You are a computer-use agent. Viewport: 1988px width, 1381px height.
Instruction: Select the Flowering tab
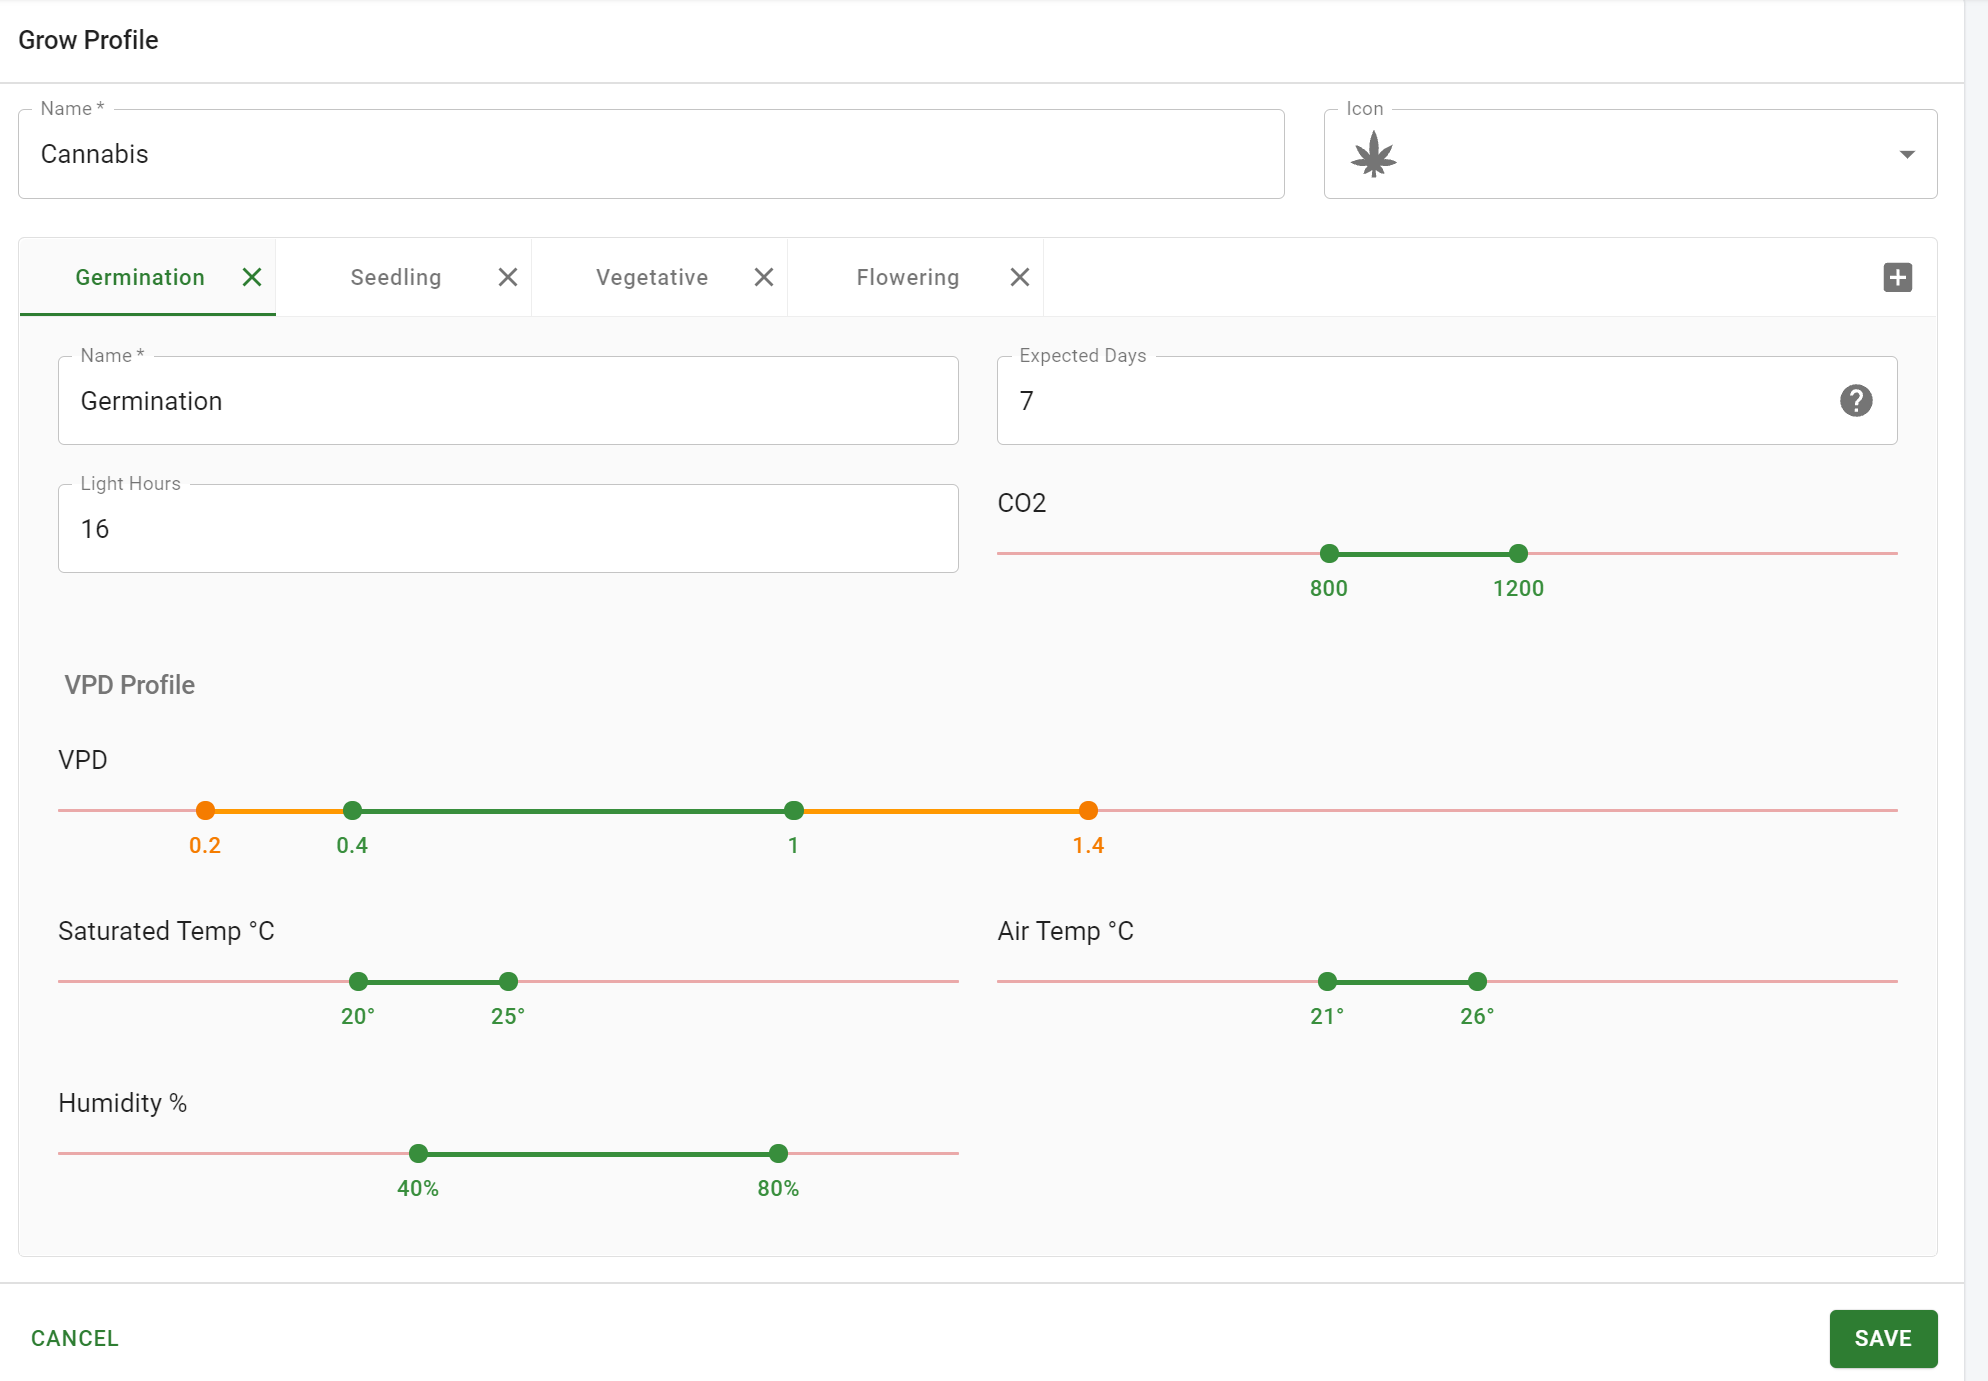point(907,277)
